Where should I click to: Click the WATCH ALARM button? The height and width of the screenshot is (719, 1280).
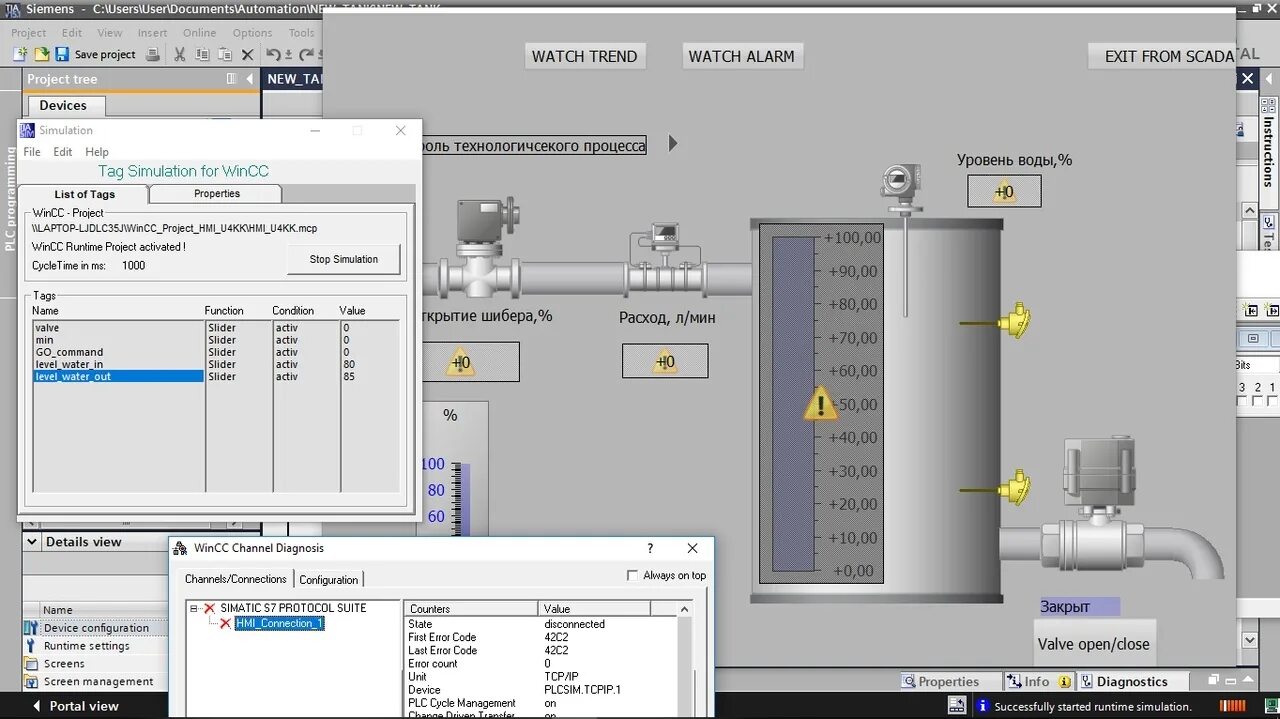coord(742,56)
